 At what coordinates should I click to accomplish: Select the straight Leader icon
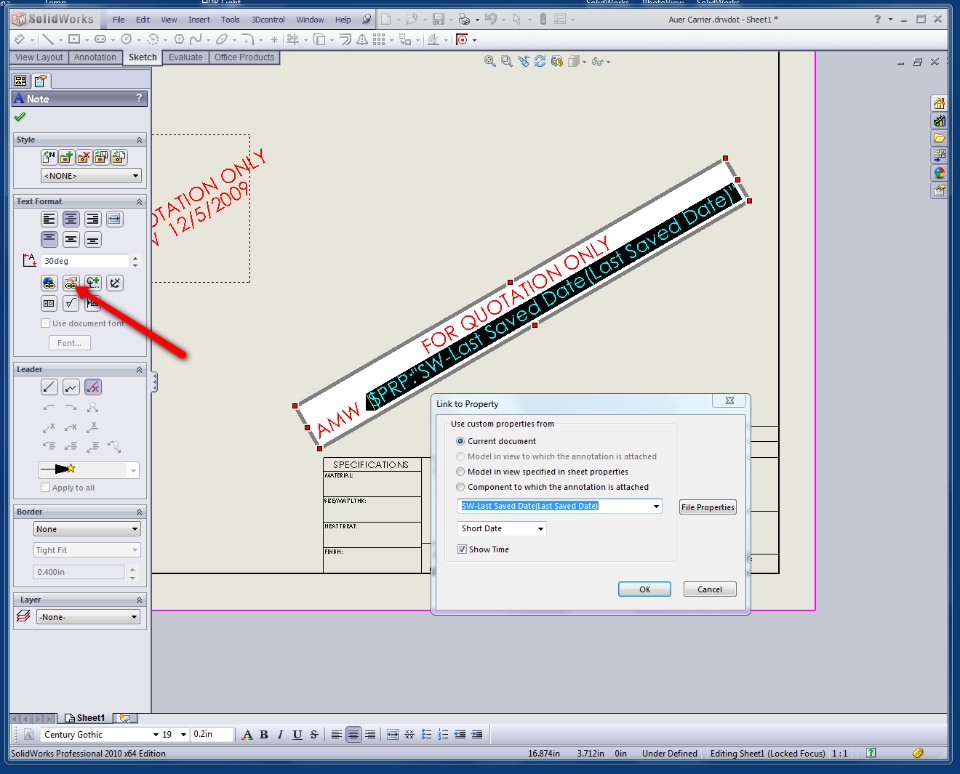(x=49, y=387)
